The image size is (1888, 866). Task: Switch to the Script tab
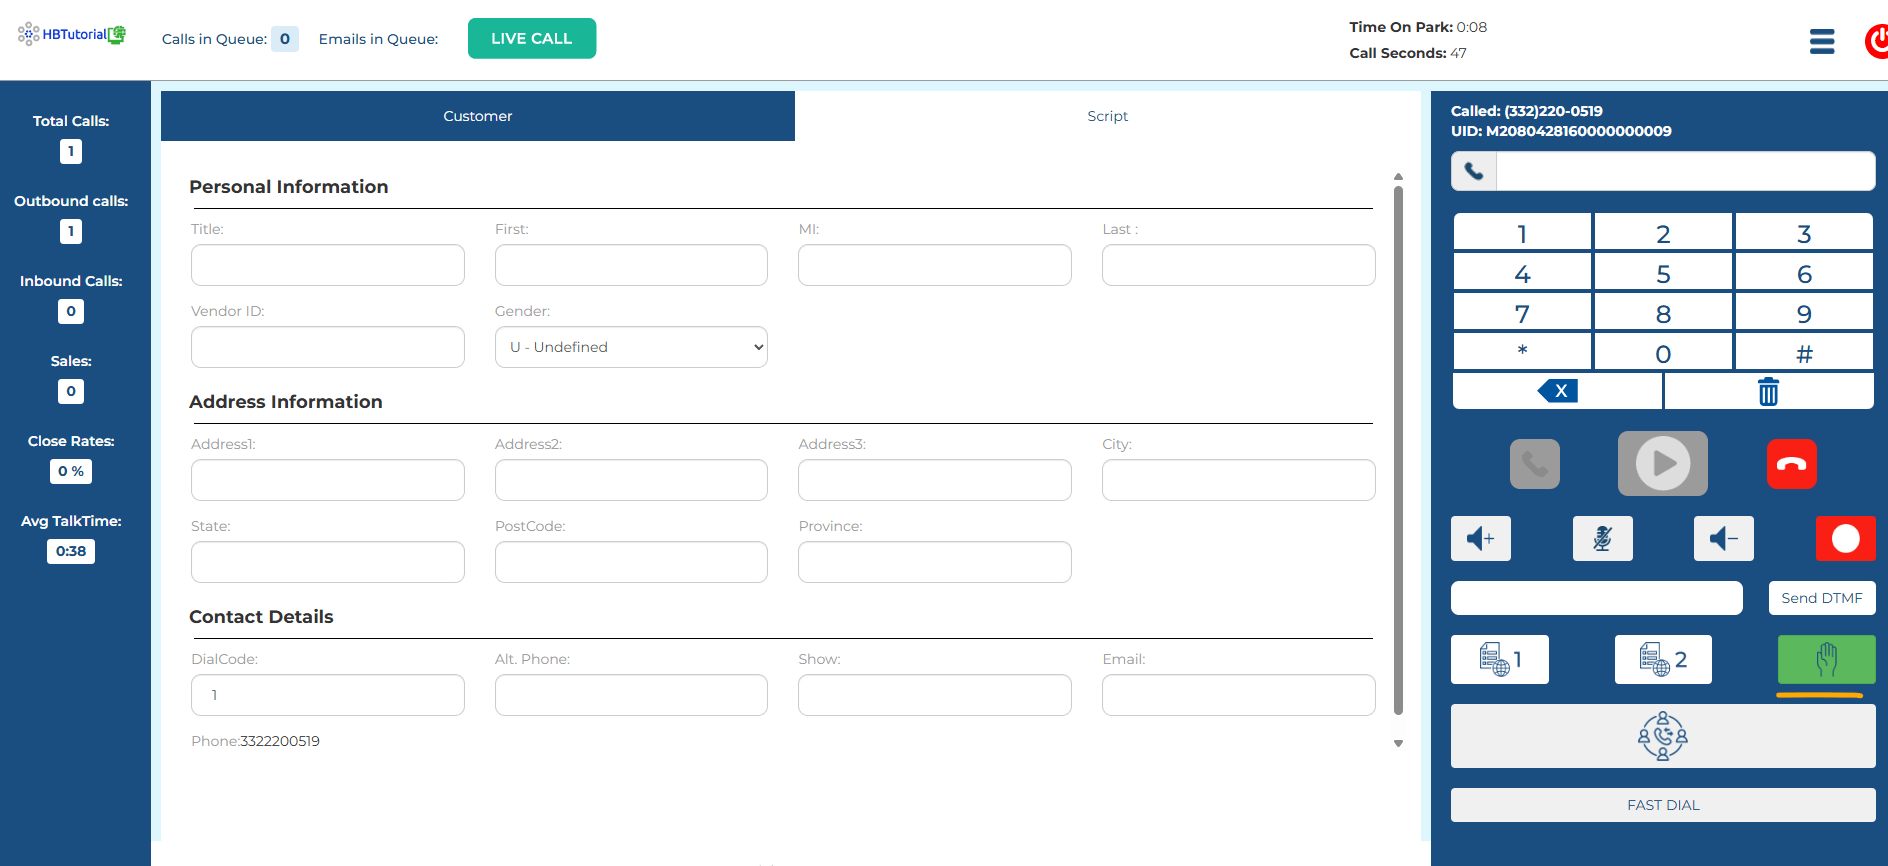1107,116
